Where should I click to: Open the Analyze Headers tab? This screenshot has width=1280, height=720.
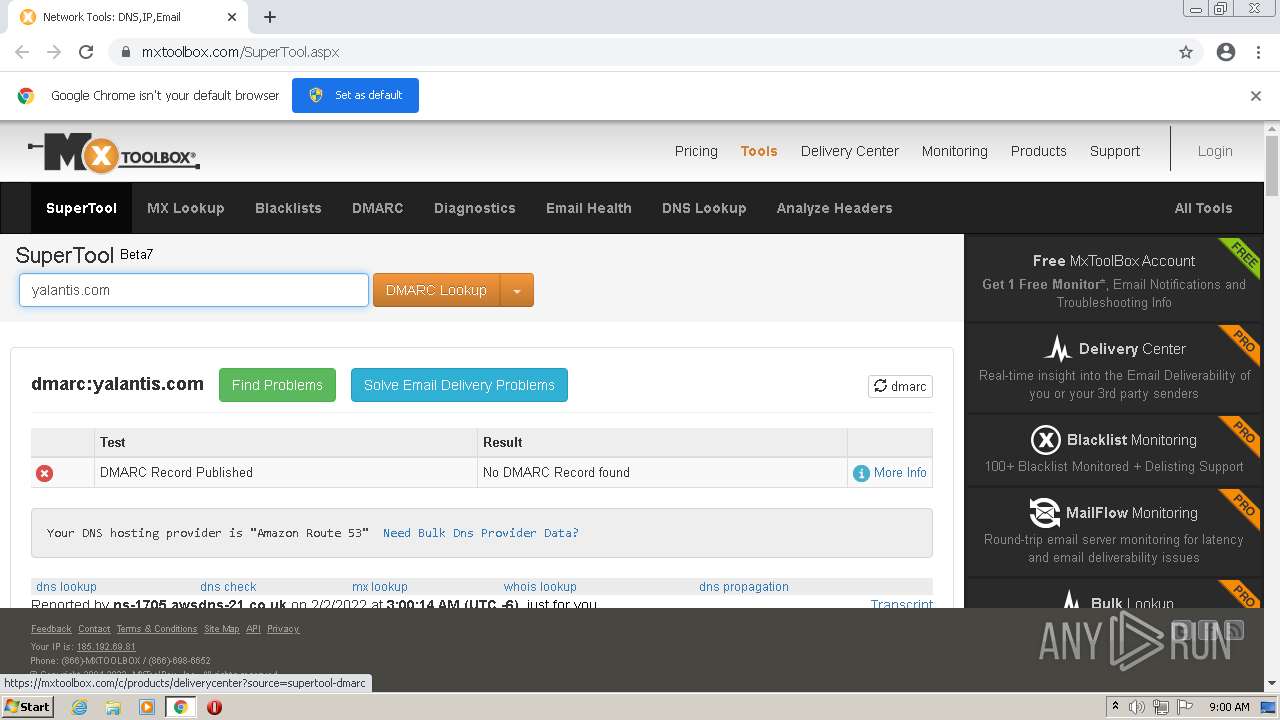(835, 208)
